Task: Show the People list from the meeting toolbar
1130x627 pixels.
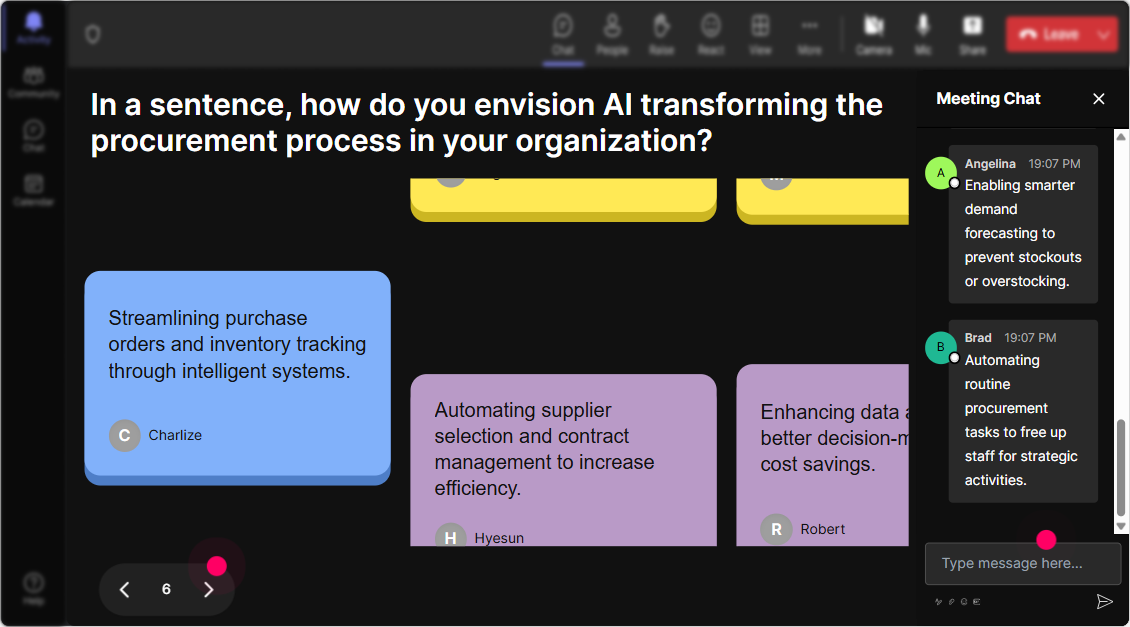Action: click(x=612, y=35)
